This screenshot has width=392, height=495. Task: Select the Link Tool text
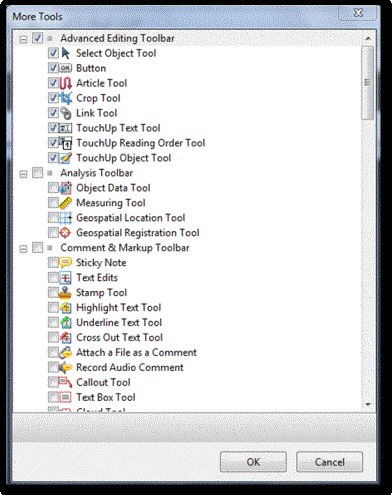(x=97, y=113)
